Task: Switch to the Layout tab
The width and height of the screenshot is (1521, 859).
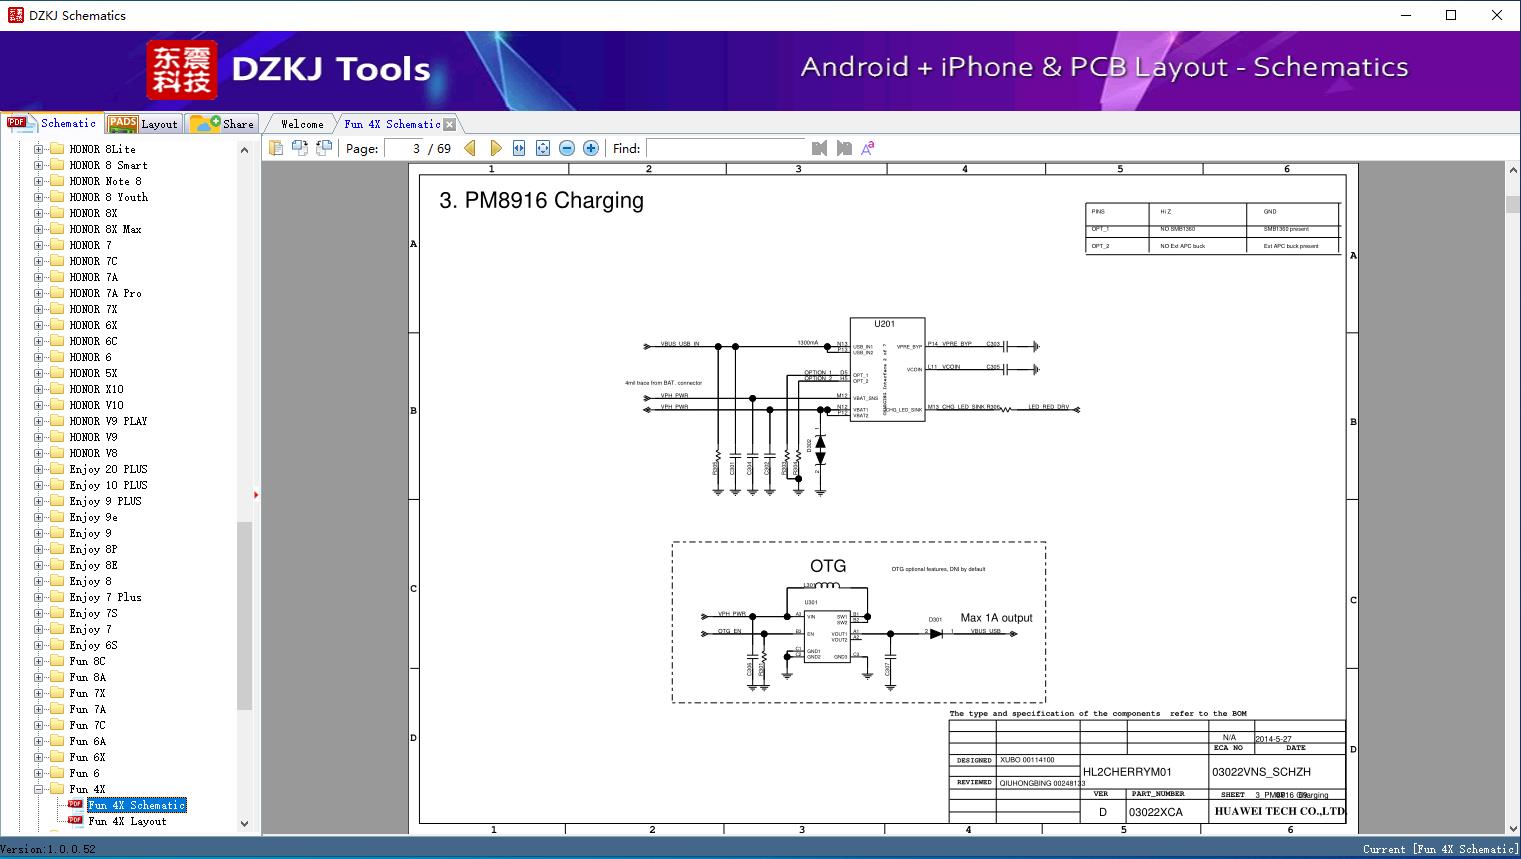Action: [143, 124]
